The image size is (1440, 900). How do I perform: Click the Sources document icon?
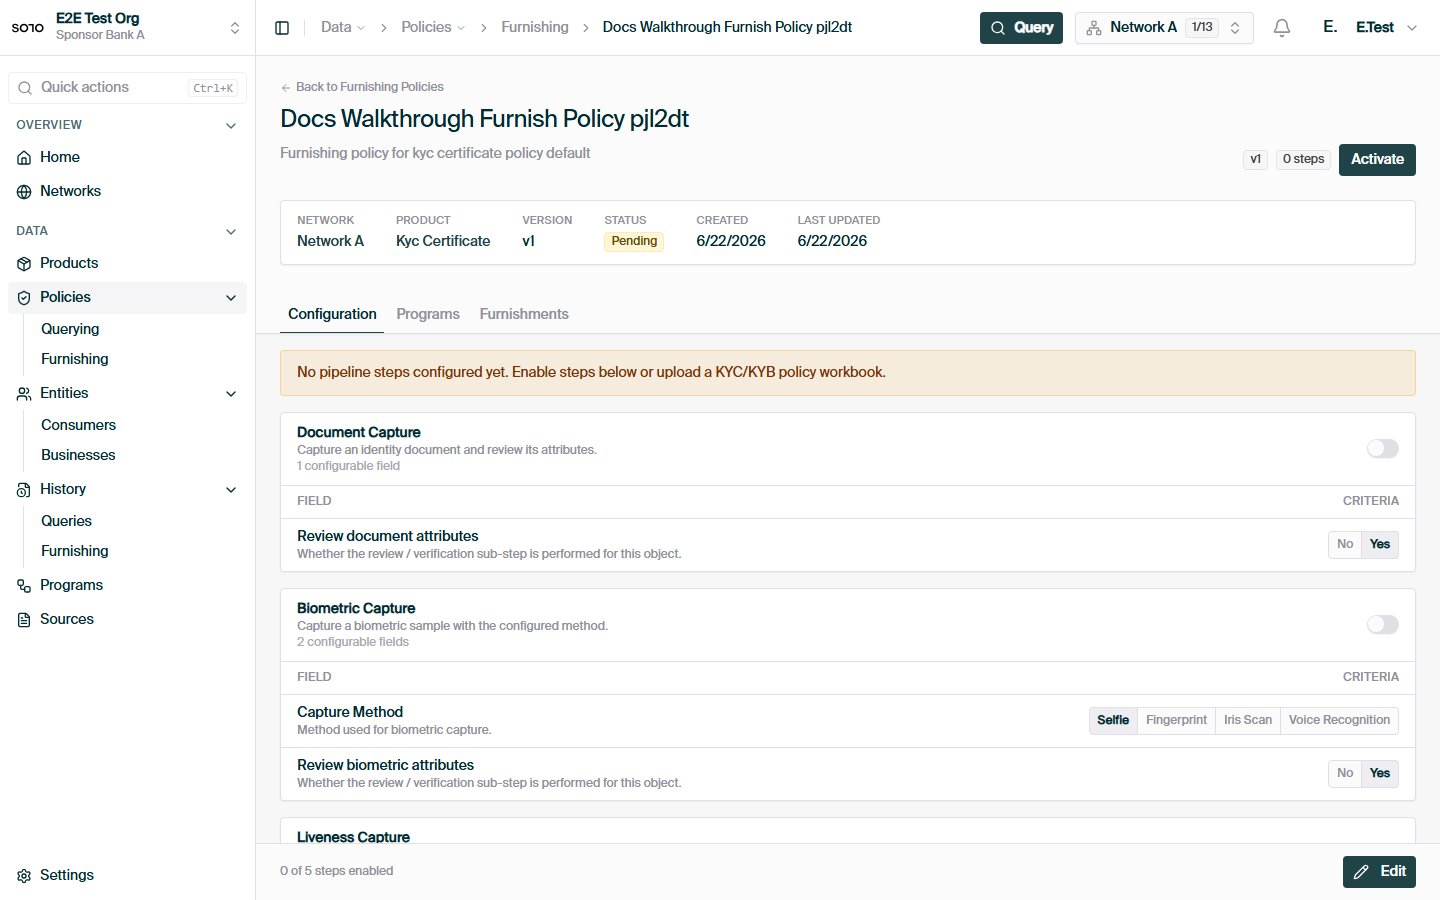coord(24,620)
